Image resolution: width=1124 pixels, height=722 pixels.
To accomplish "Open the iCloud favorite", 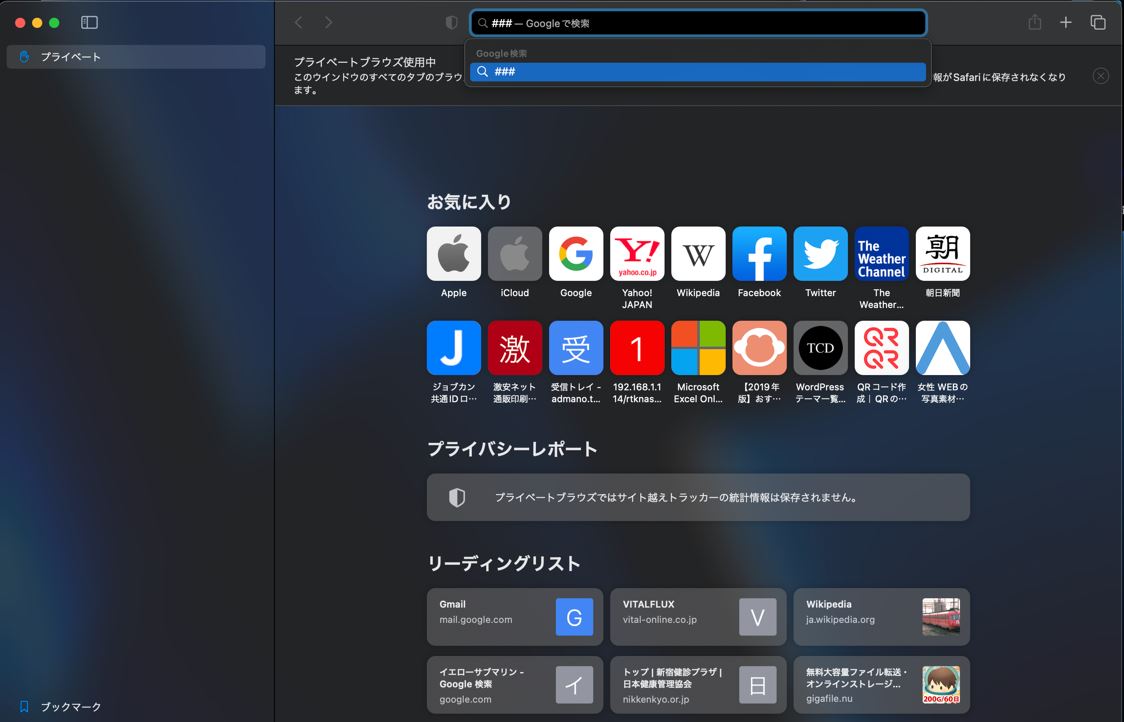I will (x=515, y=254).
